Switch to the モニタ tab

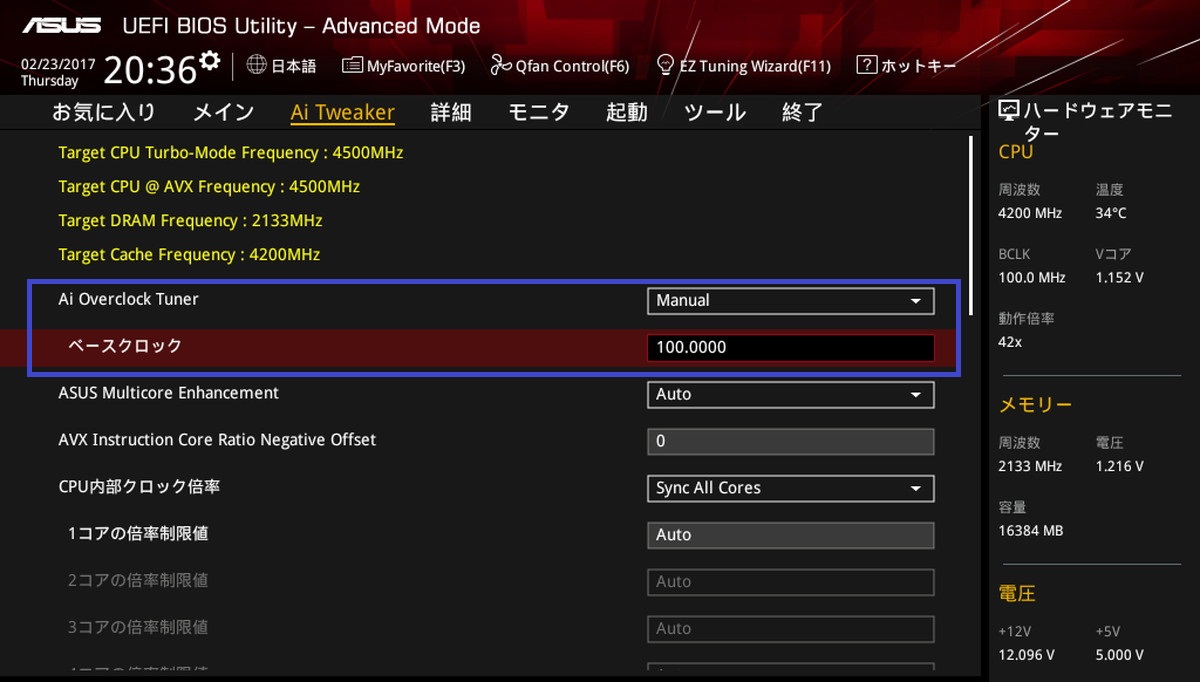point(539,112)
